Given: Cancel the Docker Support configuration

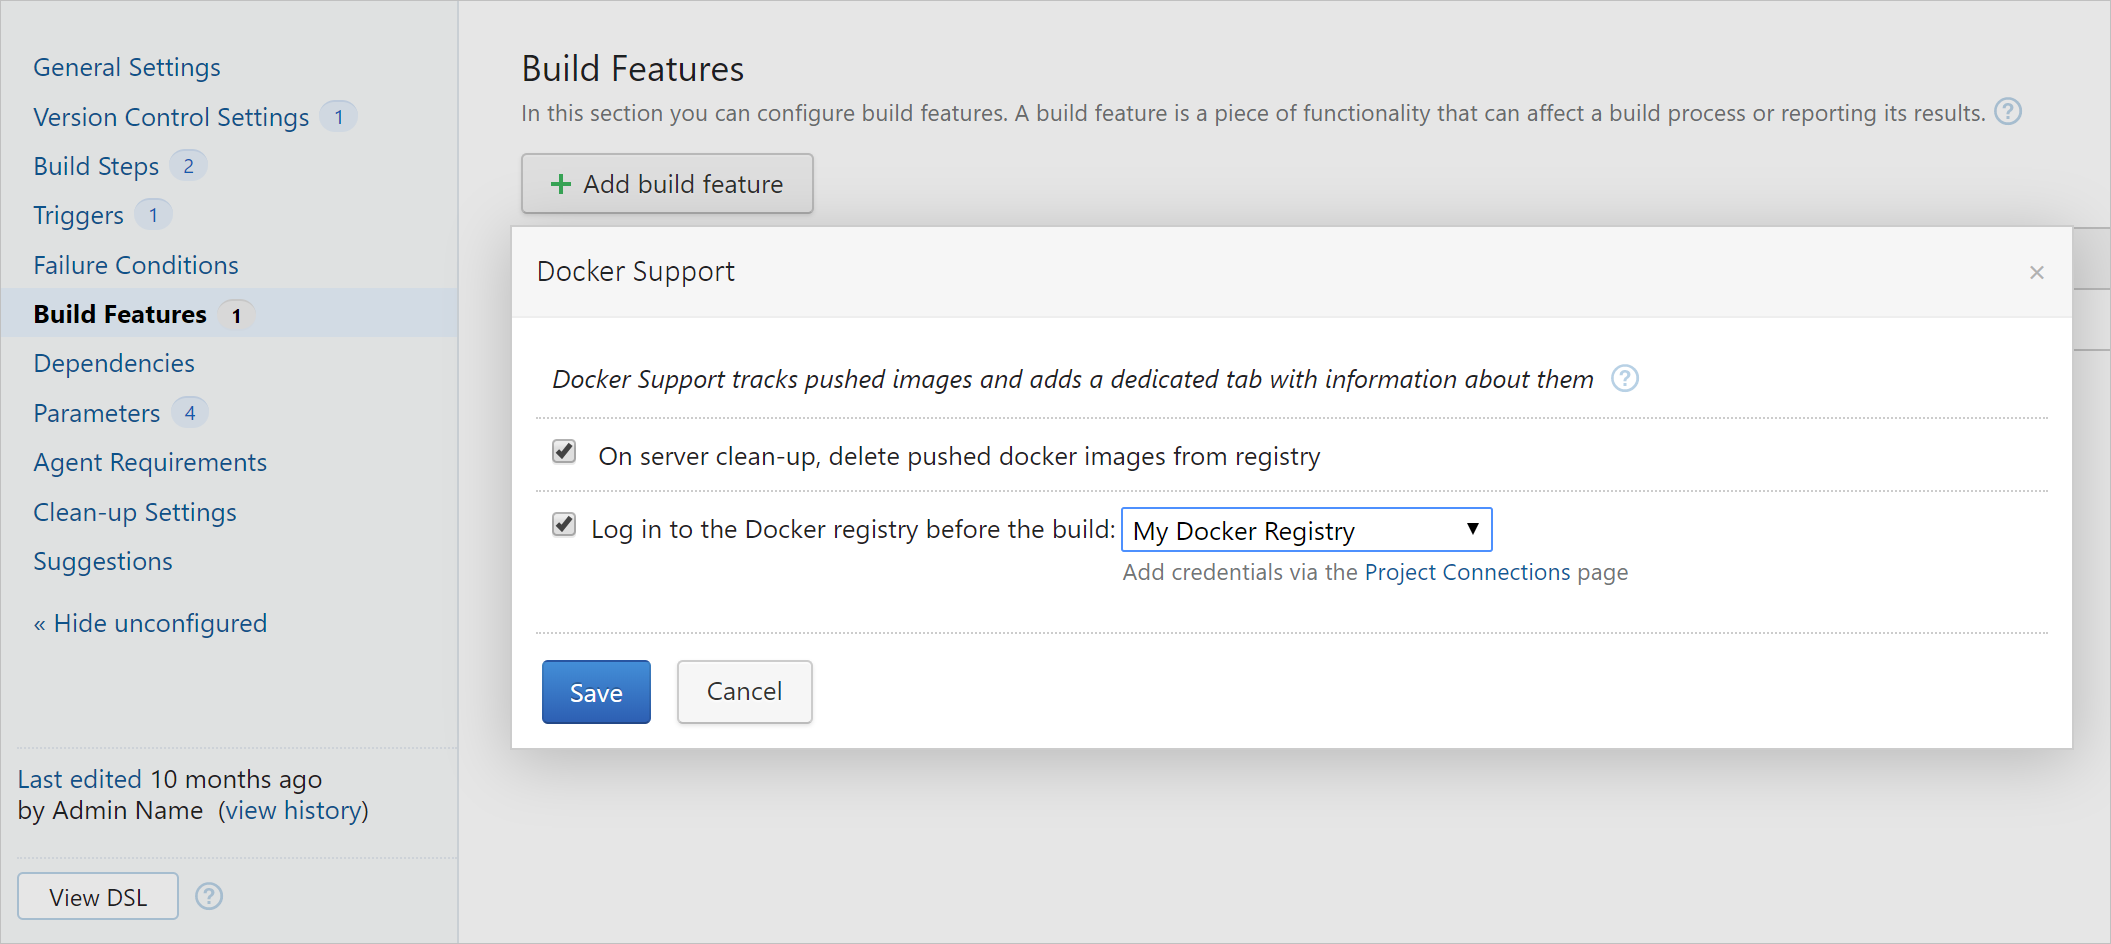Looking at the screenshot, I should pos(744,691).
